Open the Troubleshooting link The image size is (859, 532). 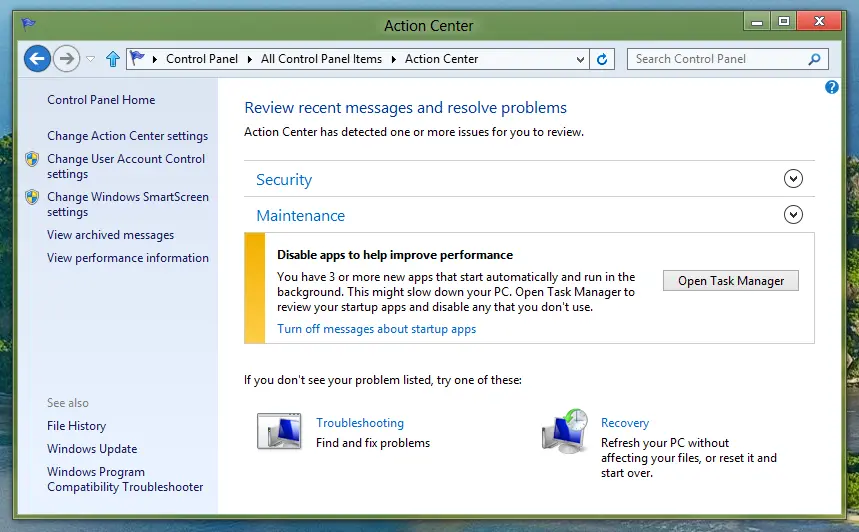[x=359, y=423]
